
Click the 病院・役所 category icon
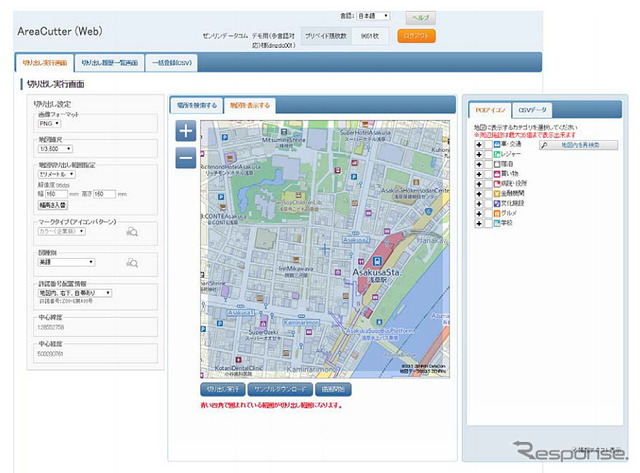click(x=497, y=184)
